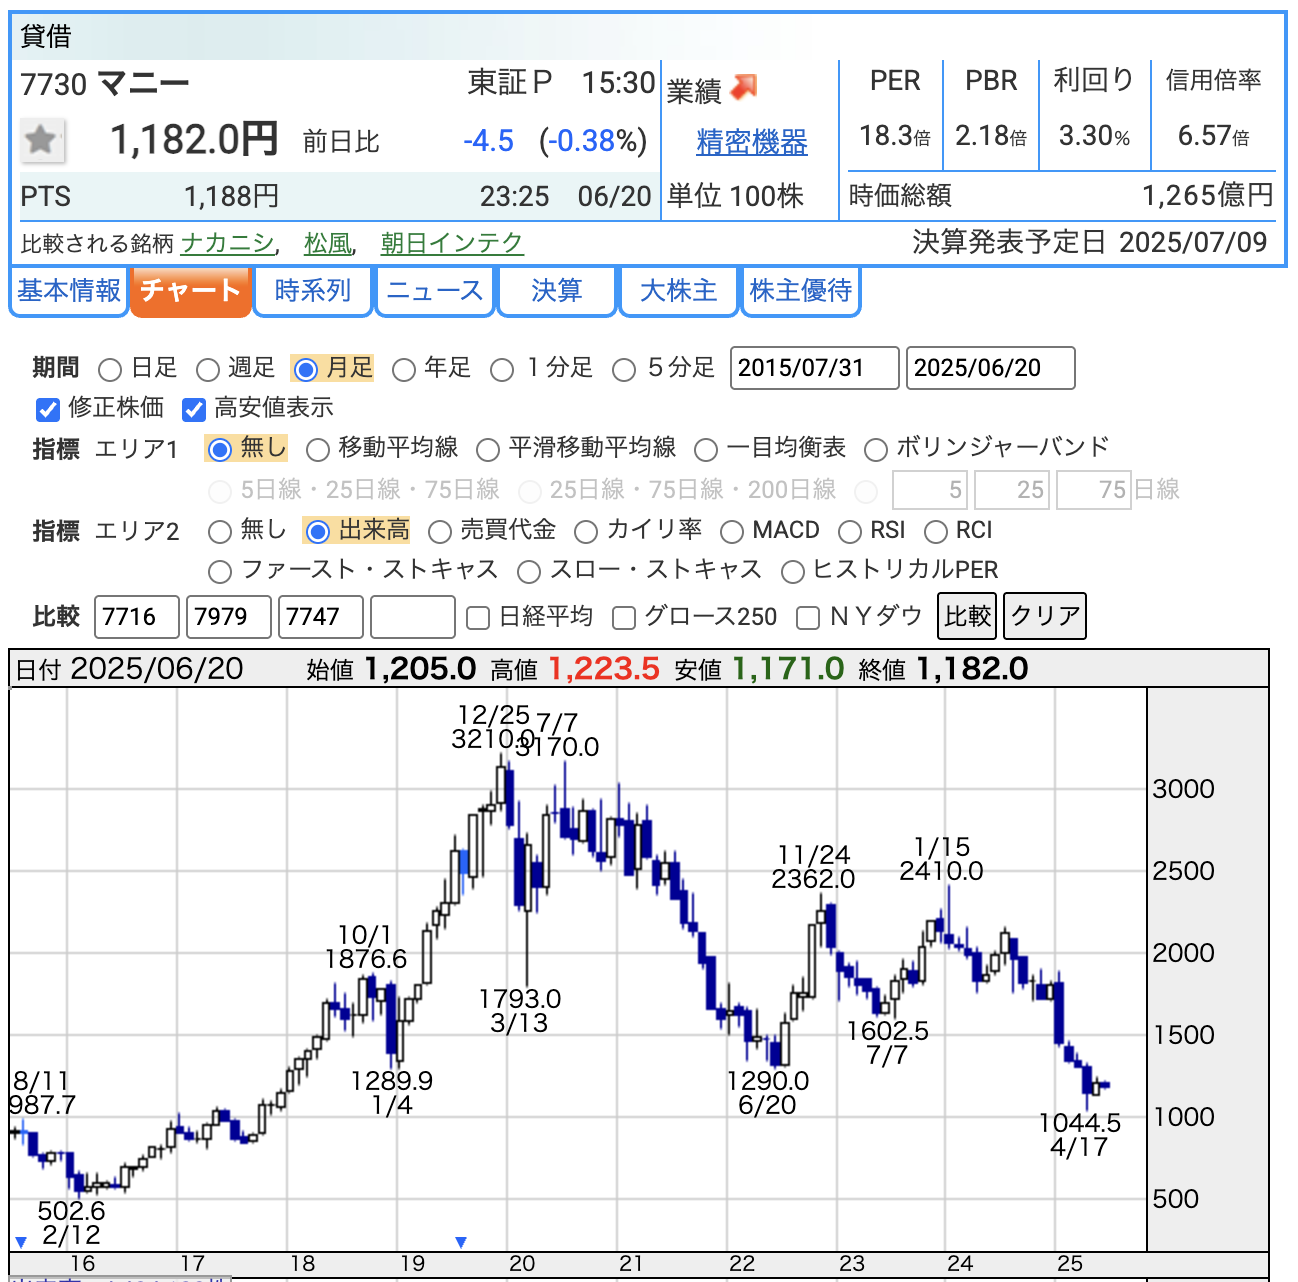The height and width of the screenshot is (1282, 1298).
Task: Open the 精密機器 sector link
Action: click(x=752, y=142)
